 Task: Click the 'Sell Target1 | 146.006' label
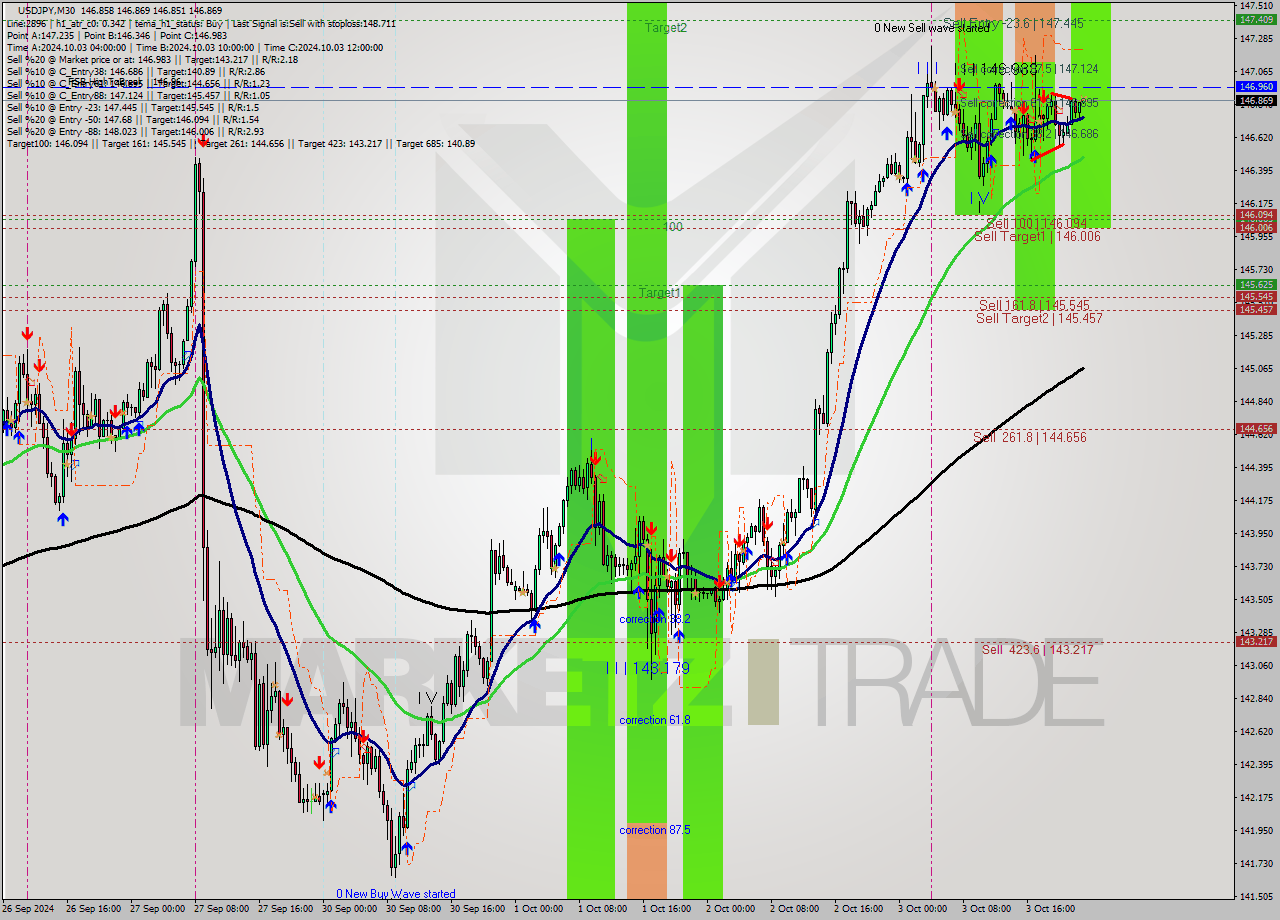[x=1037, y=236]
